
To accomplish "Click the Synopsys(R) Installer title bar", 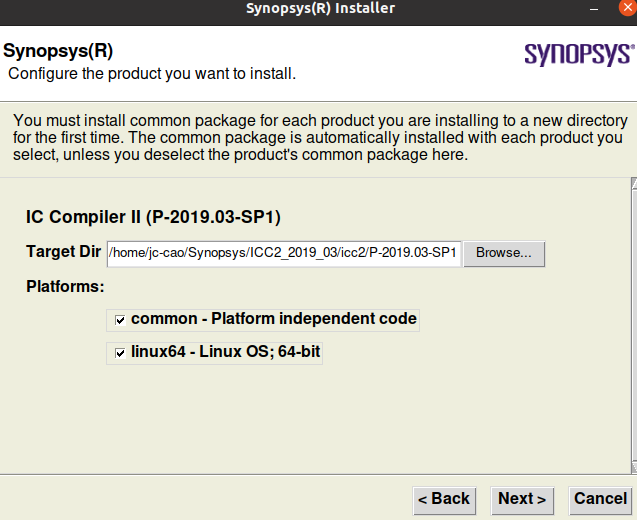I will point(320,9).
